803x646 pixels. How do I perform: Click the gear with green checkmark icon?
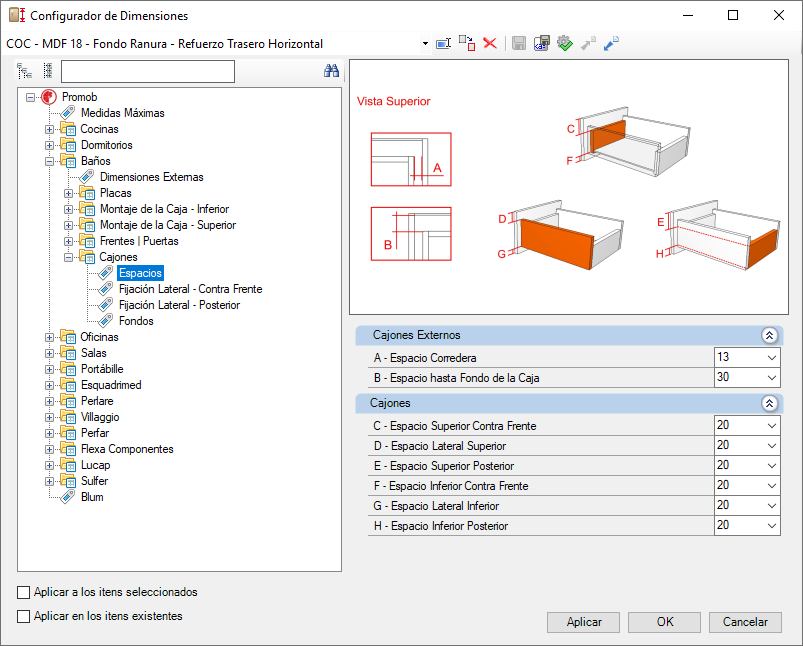coord(565,44)
